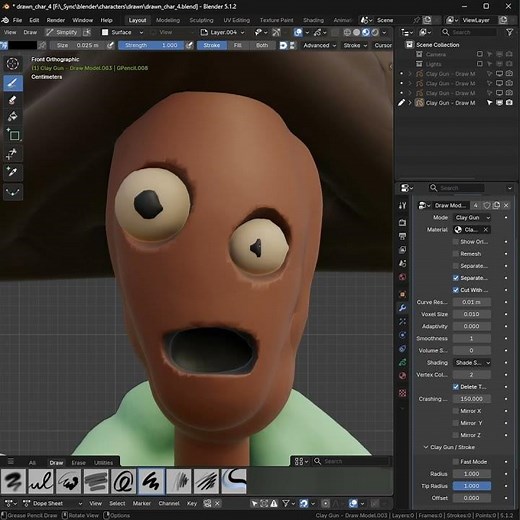
Task: Click the outliner filter funnel icon
Action: click(x=509, y=32)
